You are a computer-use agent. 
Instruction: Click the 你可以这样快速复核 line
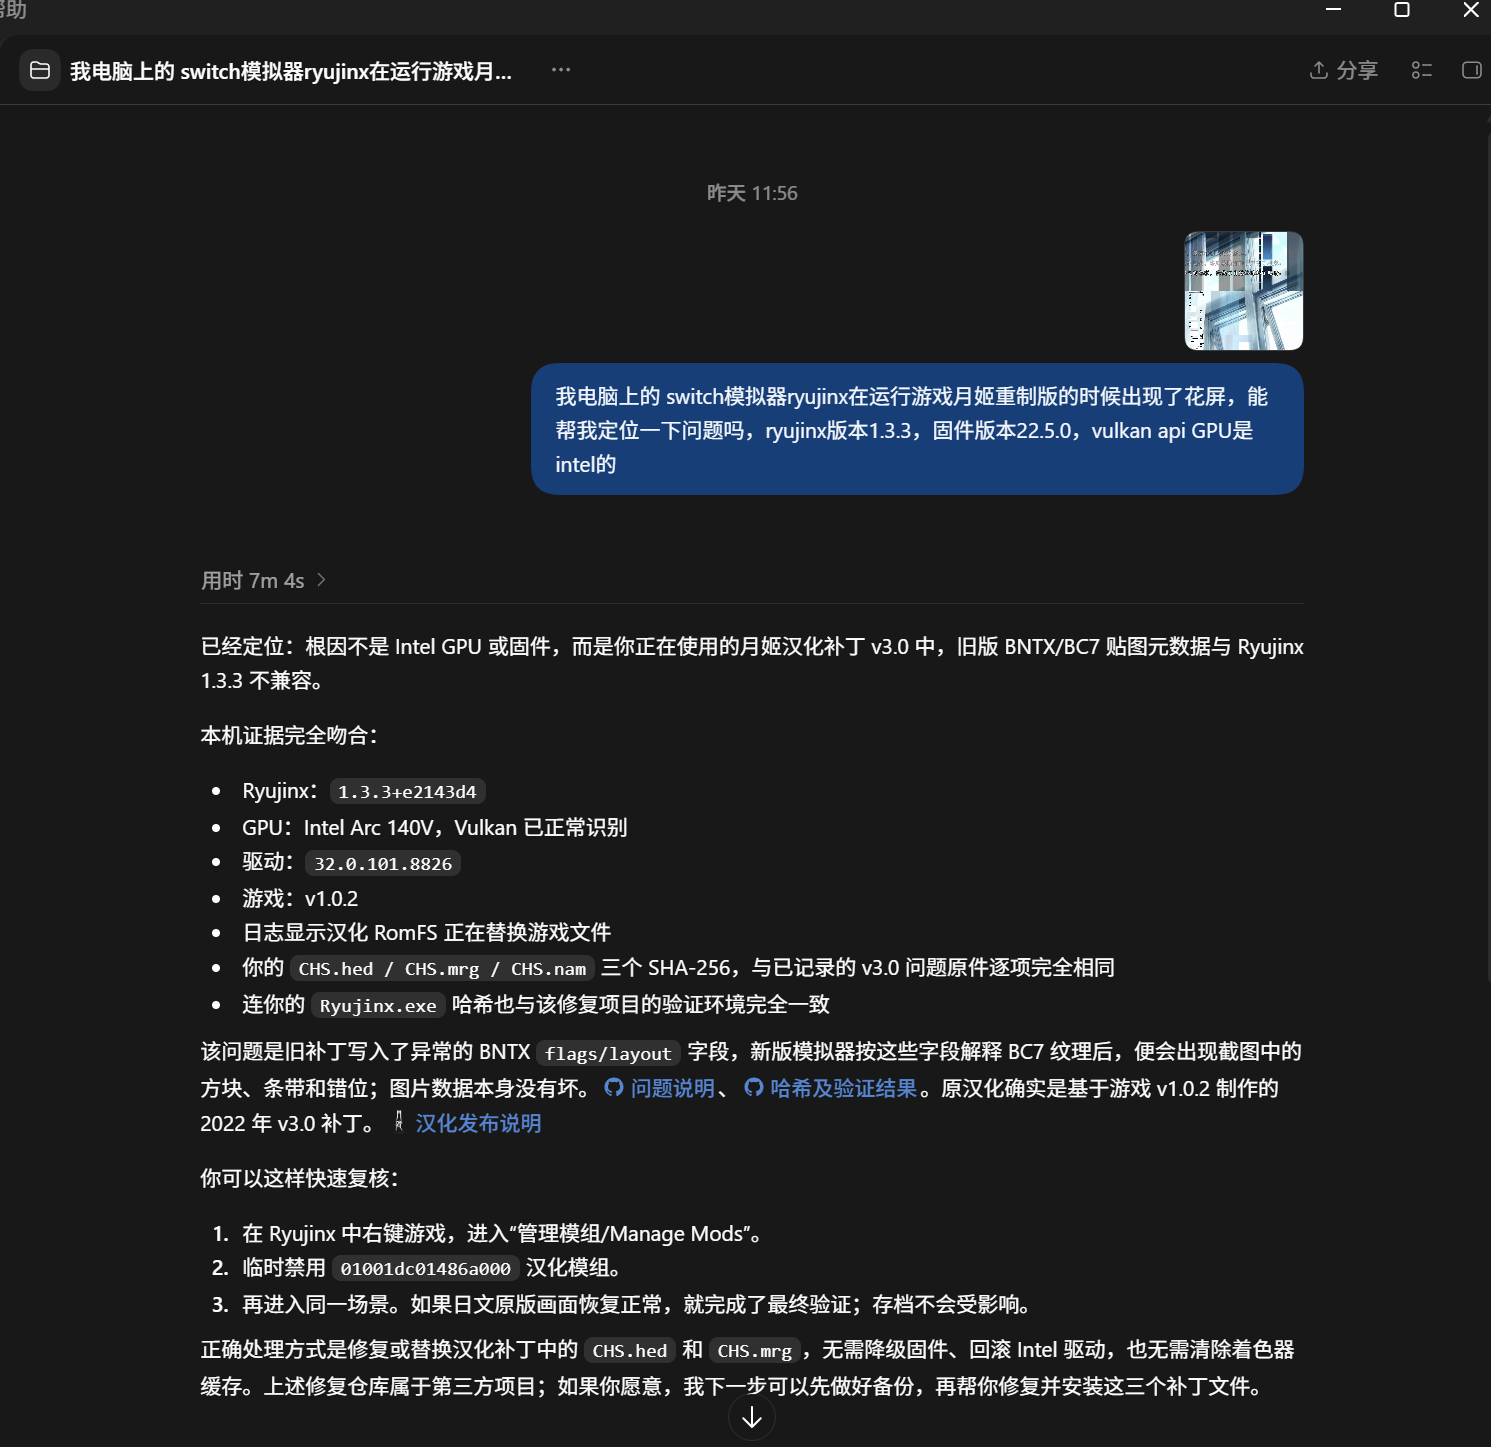point(300,1178)
